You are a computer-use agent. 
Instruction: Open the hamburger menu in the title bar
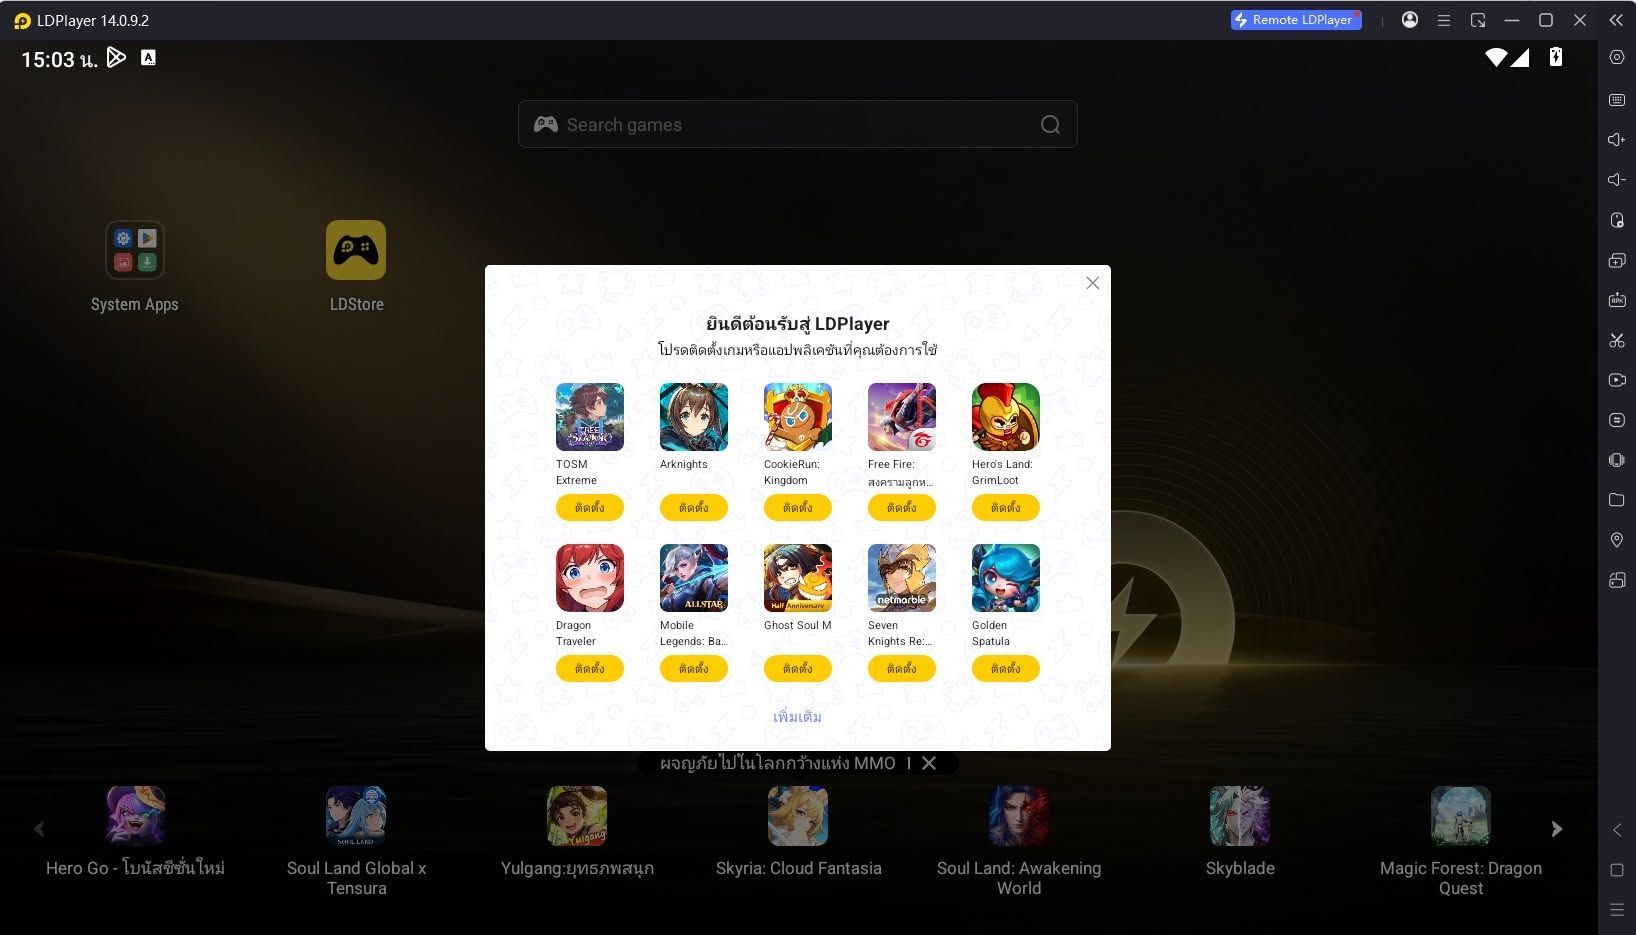(x=1444, y=20)
